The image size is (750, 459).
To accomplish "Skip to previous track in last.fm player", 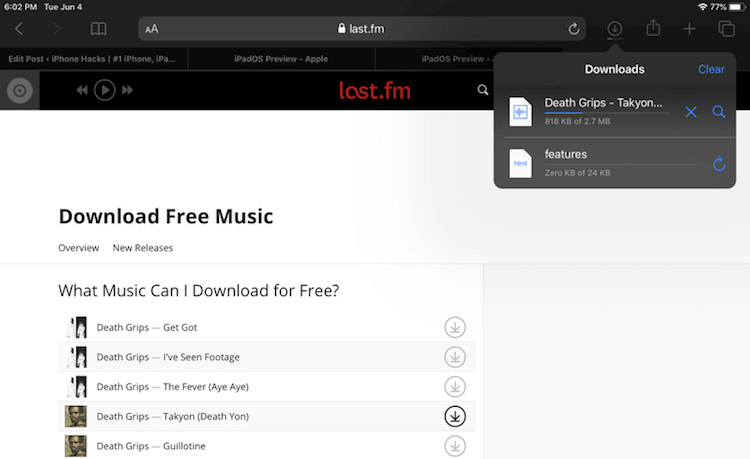I will click(x=82, y=90).
